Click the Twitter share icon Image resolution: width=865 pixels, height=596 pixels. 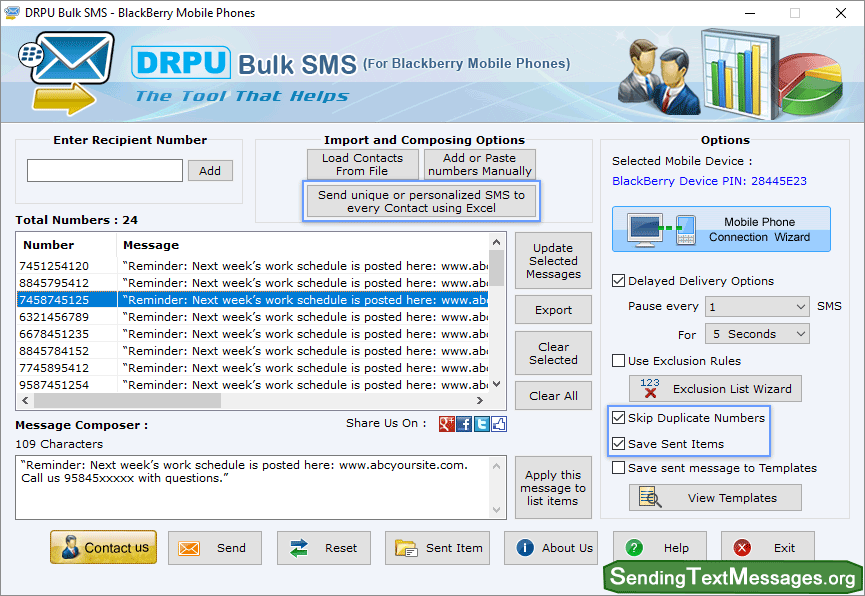point(482,424)
